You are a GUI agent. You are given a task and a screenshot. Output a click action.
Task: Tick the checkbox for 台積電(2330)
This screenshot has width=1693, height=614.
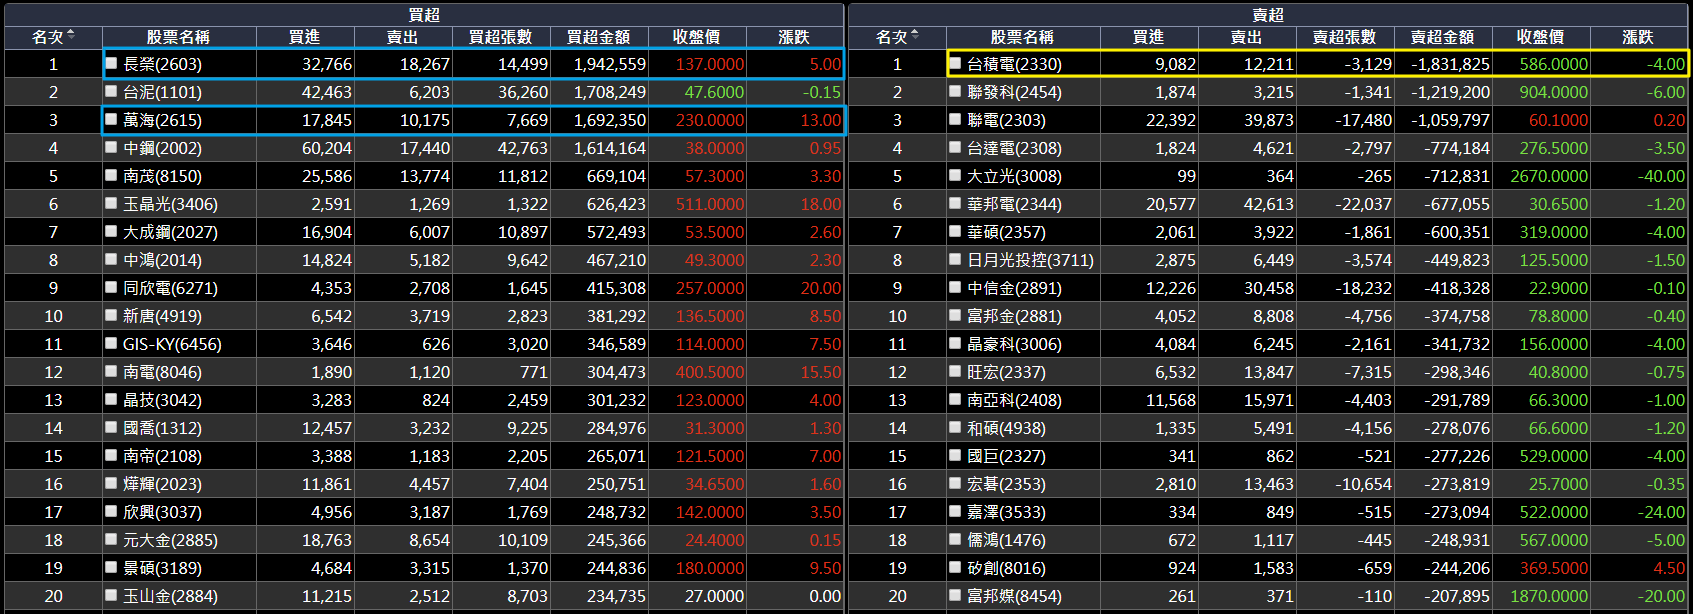(956, 63)
